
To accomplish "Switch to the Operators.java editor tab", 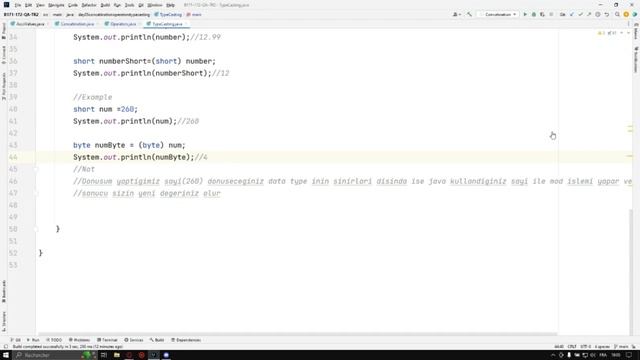I will tap(122, 24).
